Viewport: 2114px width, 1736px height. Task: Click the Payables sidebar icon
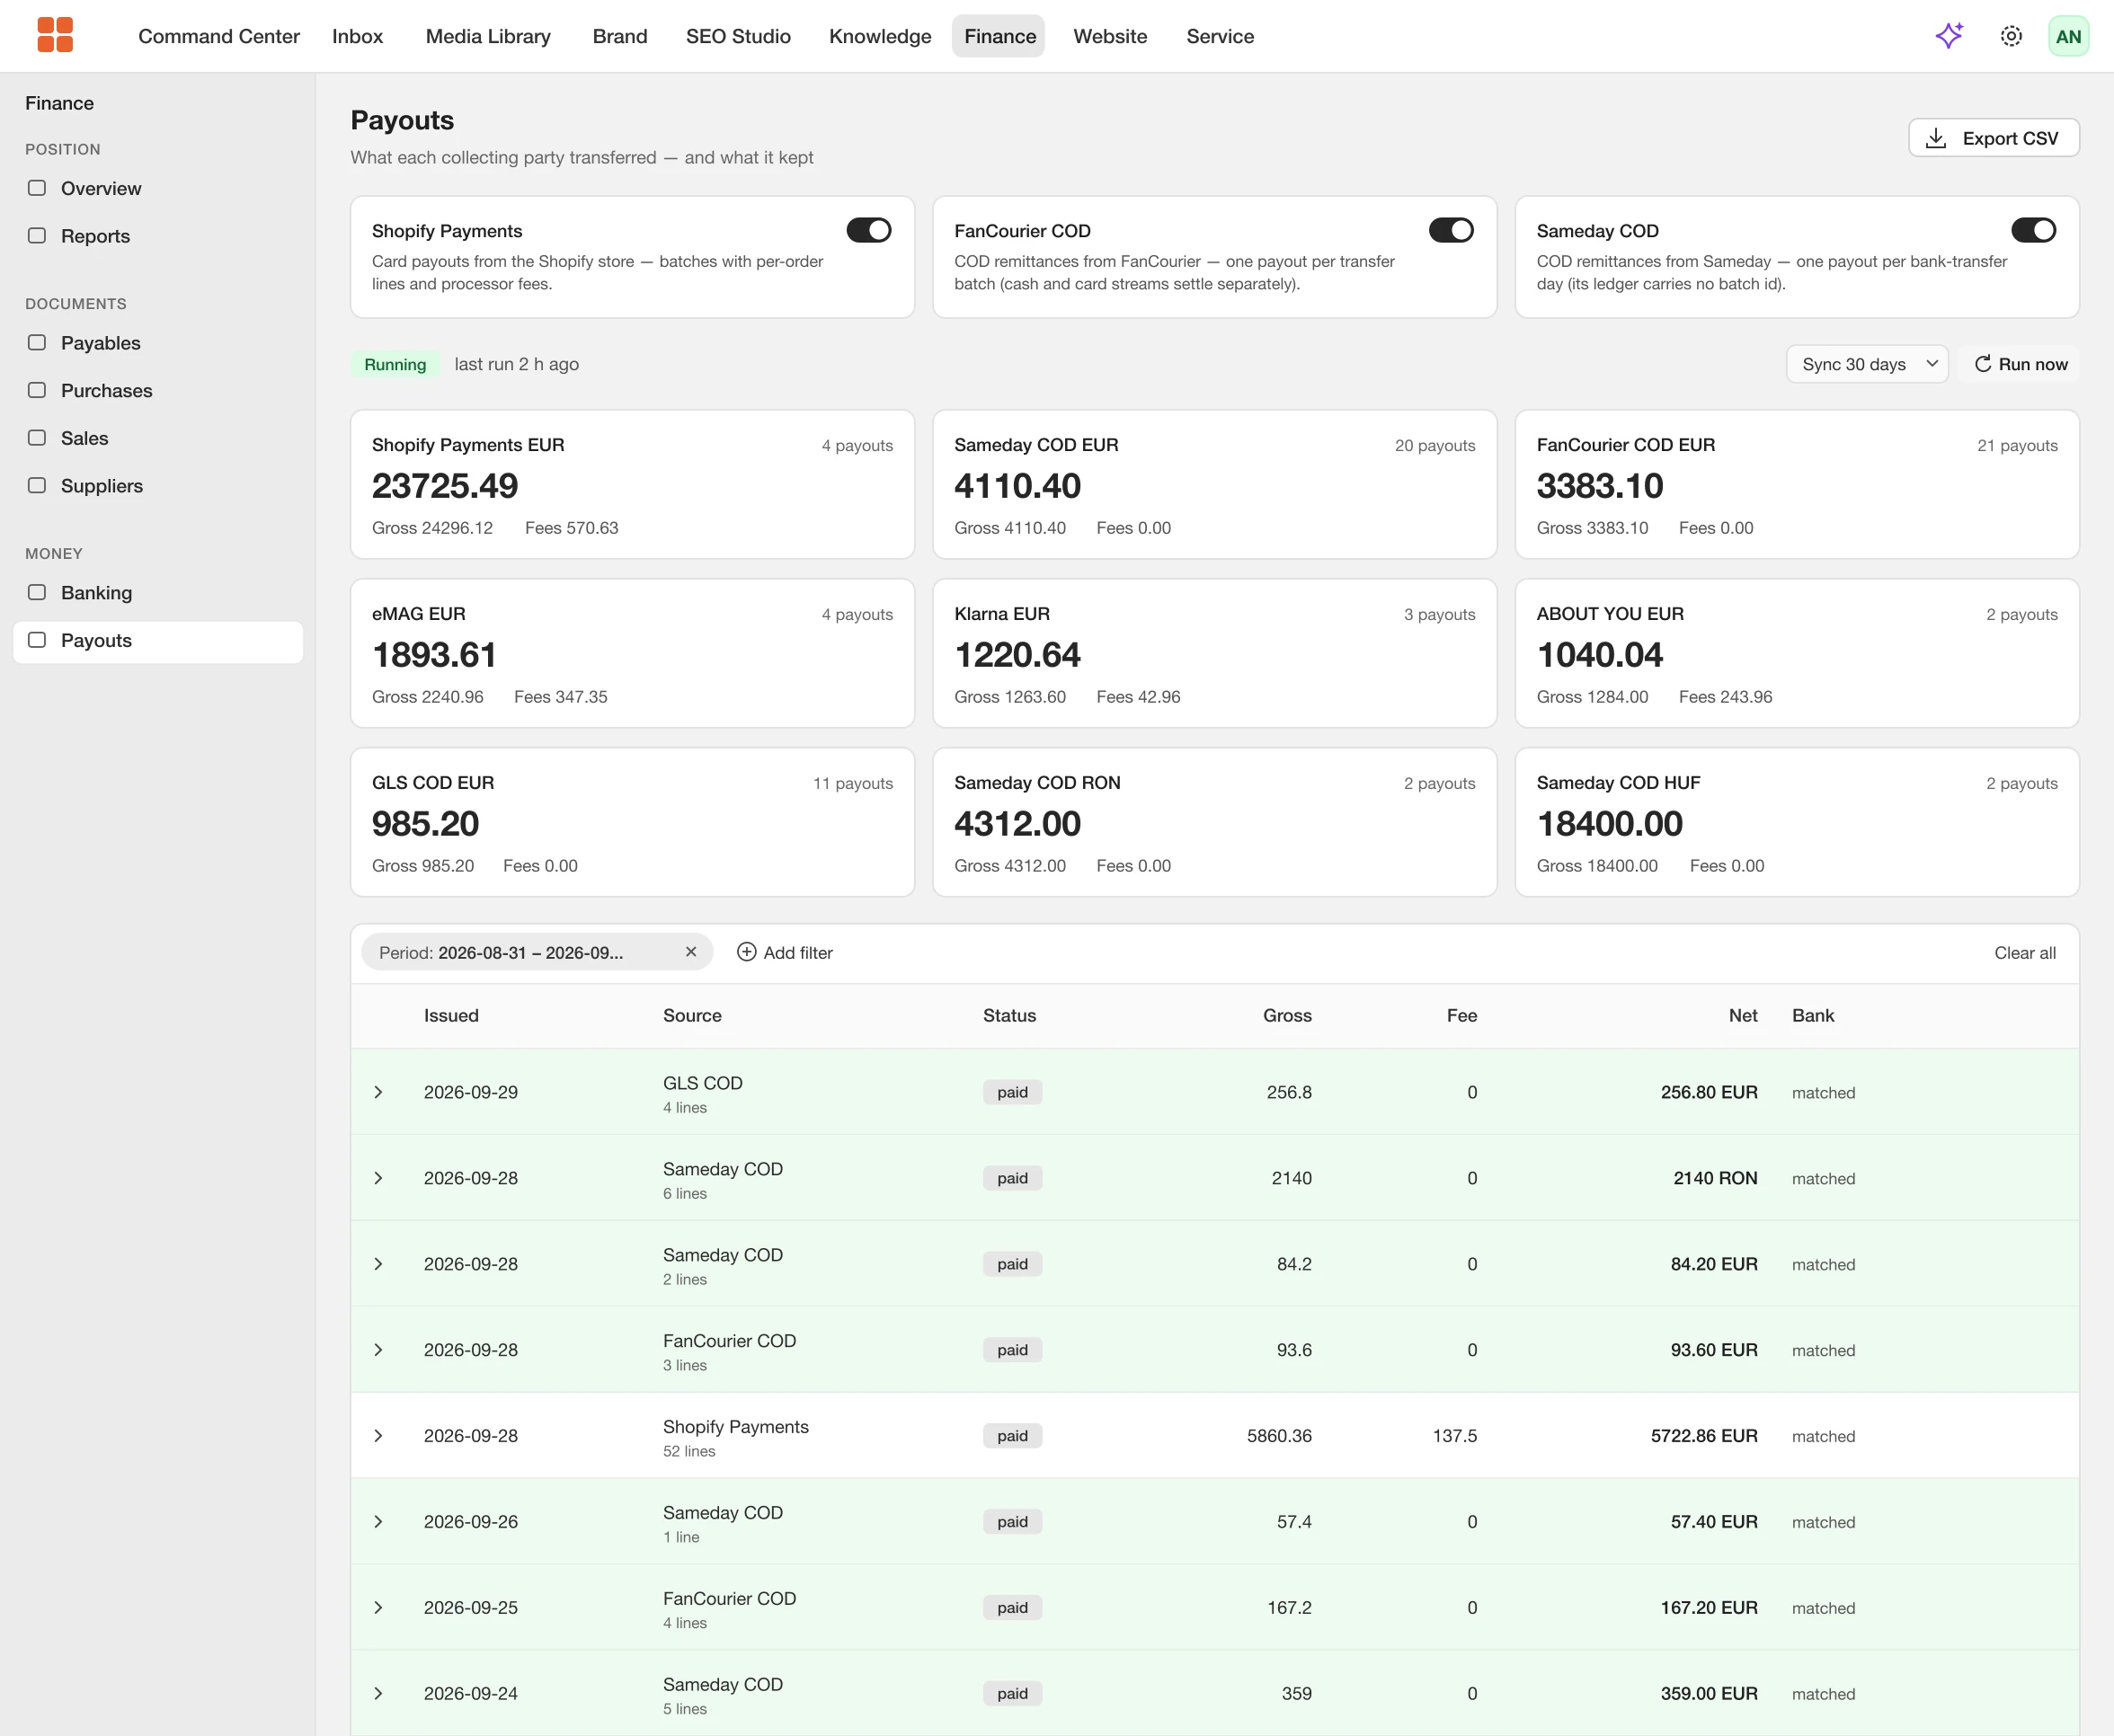point(37,343)
